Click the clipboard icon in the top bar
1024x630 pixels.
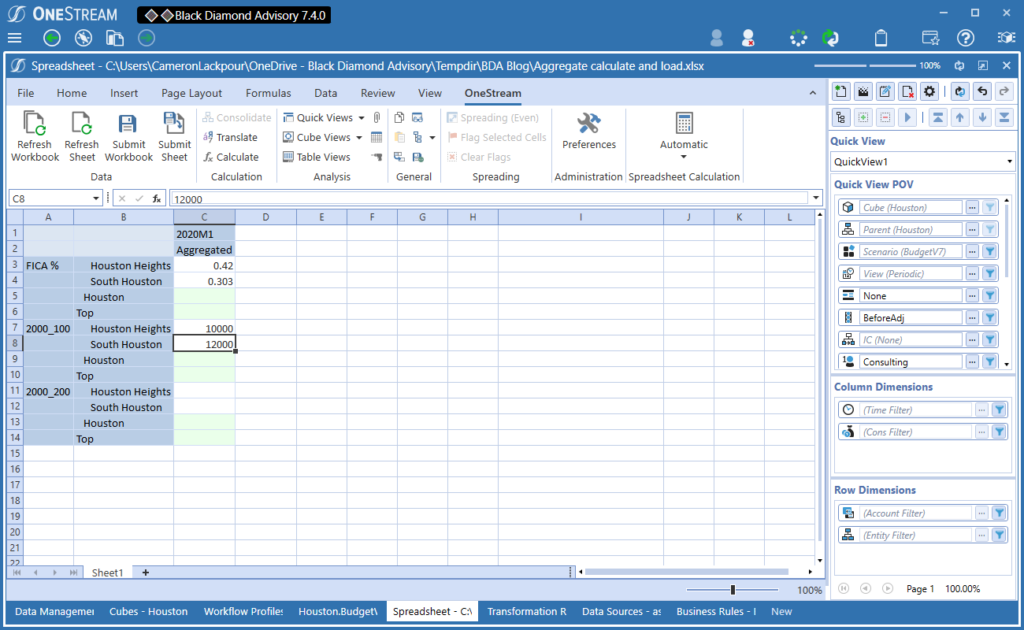coord(881,38)
